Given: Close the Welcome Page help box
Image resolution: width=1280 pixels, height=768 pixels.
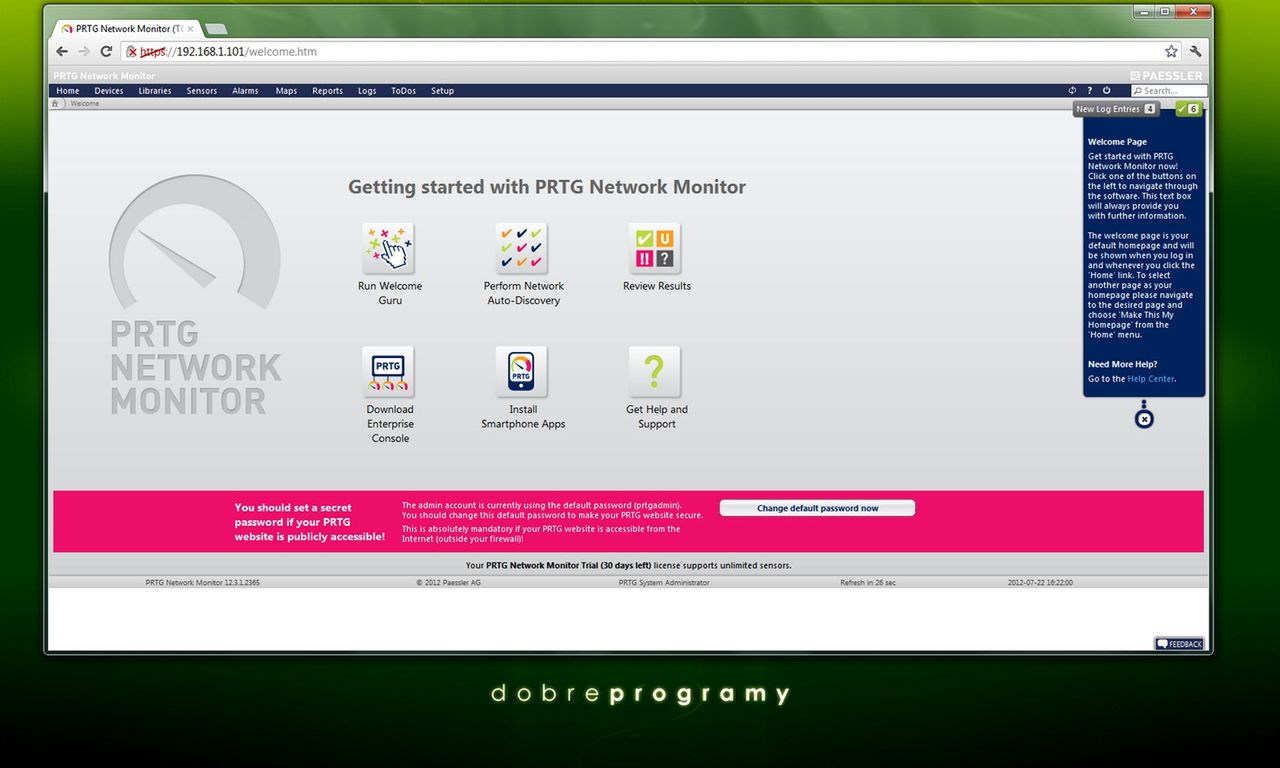Looking at the screenshot, I should click(1144, 419).
